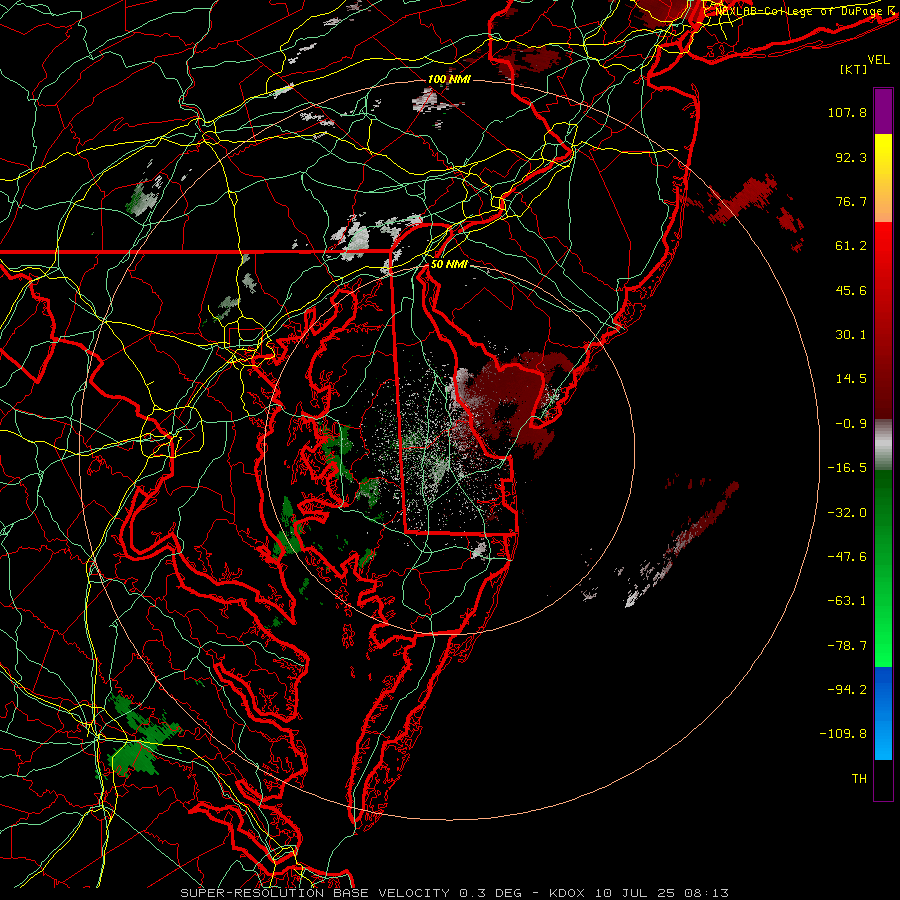
Task: Select the -16.5 velocity scale value
Action: pyautogui.click(x=847, y=468)
